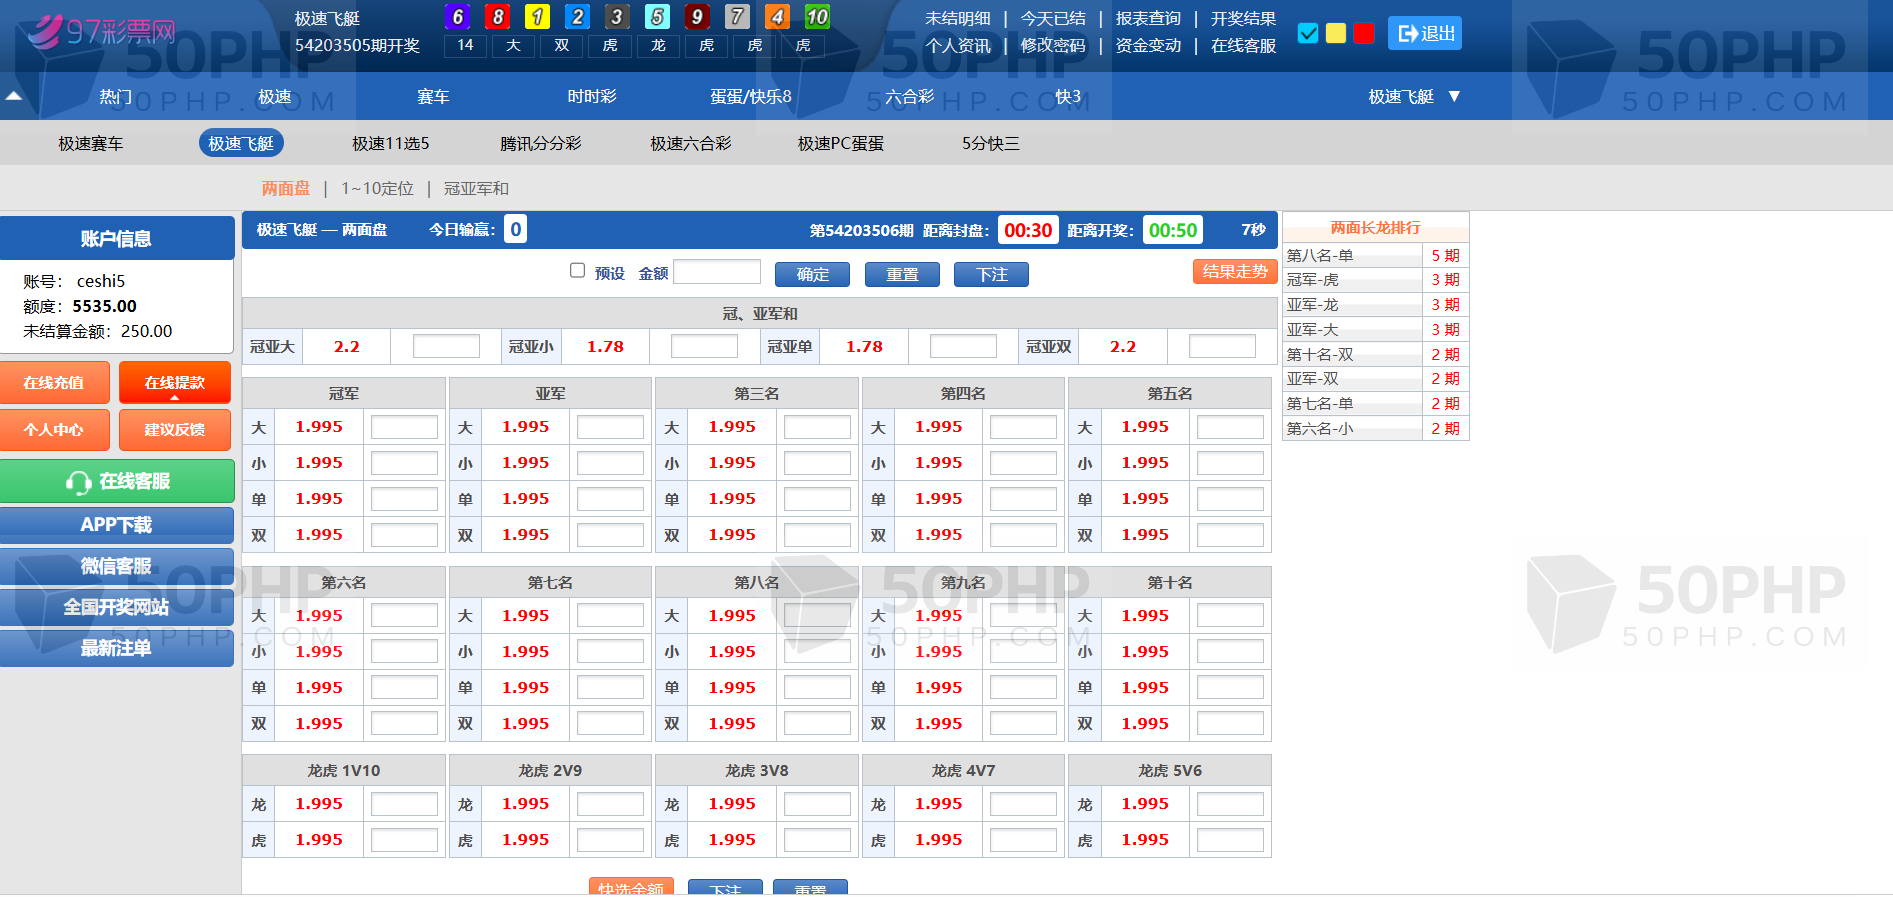Screen dimensions: 1893x897
Task: Collapse the nav with the white up arrow
Action: coord(14,97)
